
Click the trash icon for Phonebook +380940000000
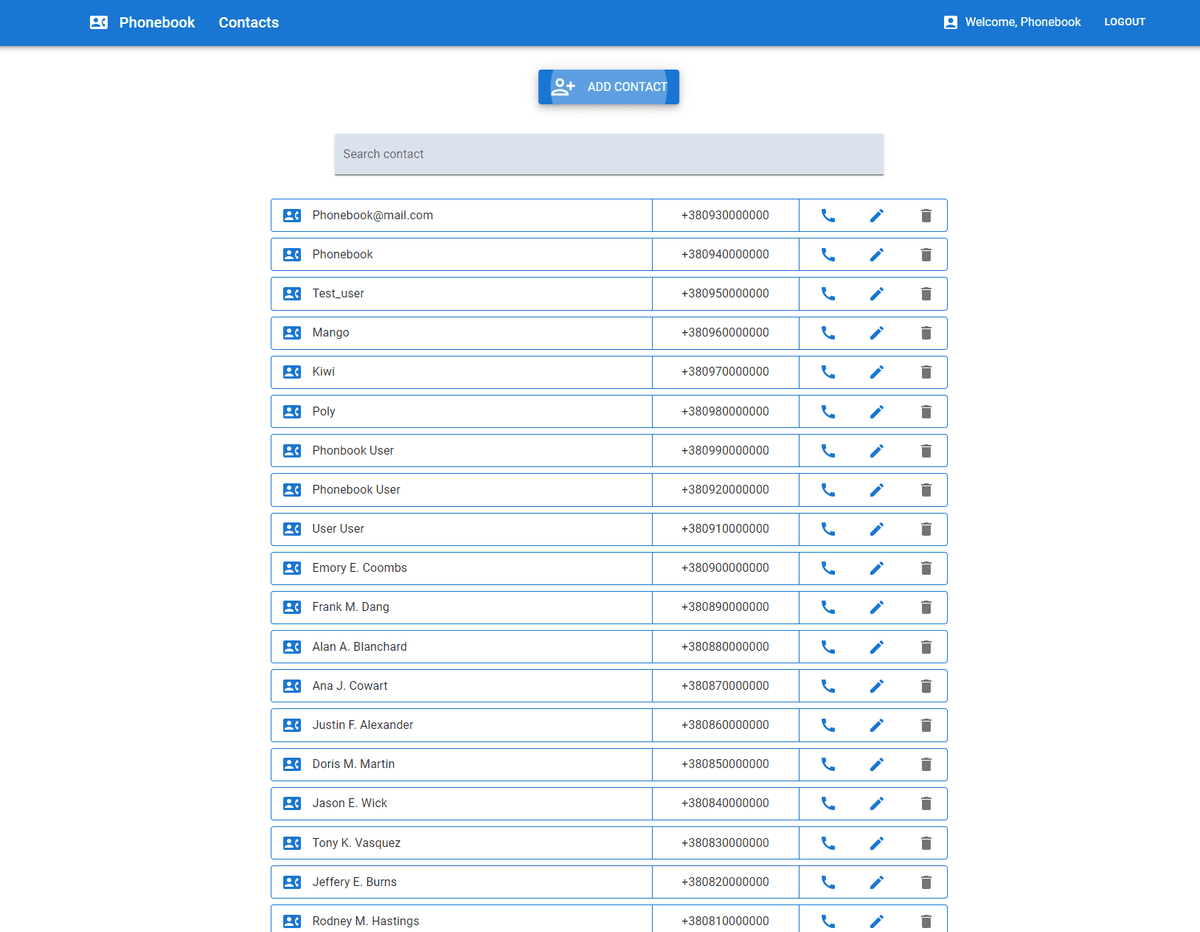click(926, 255)
